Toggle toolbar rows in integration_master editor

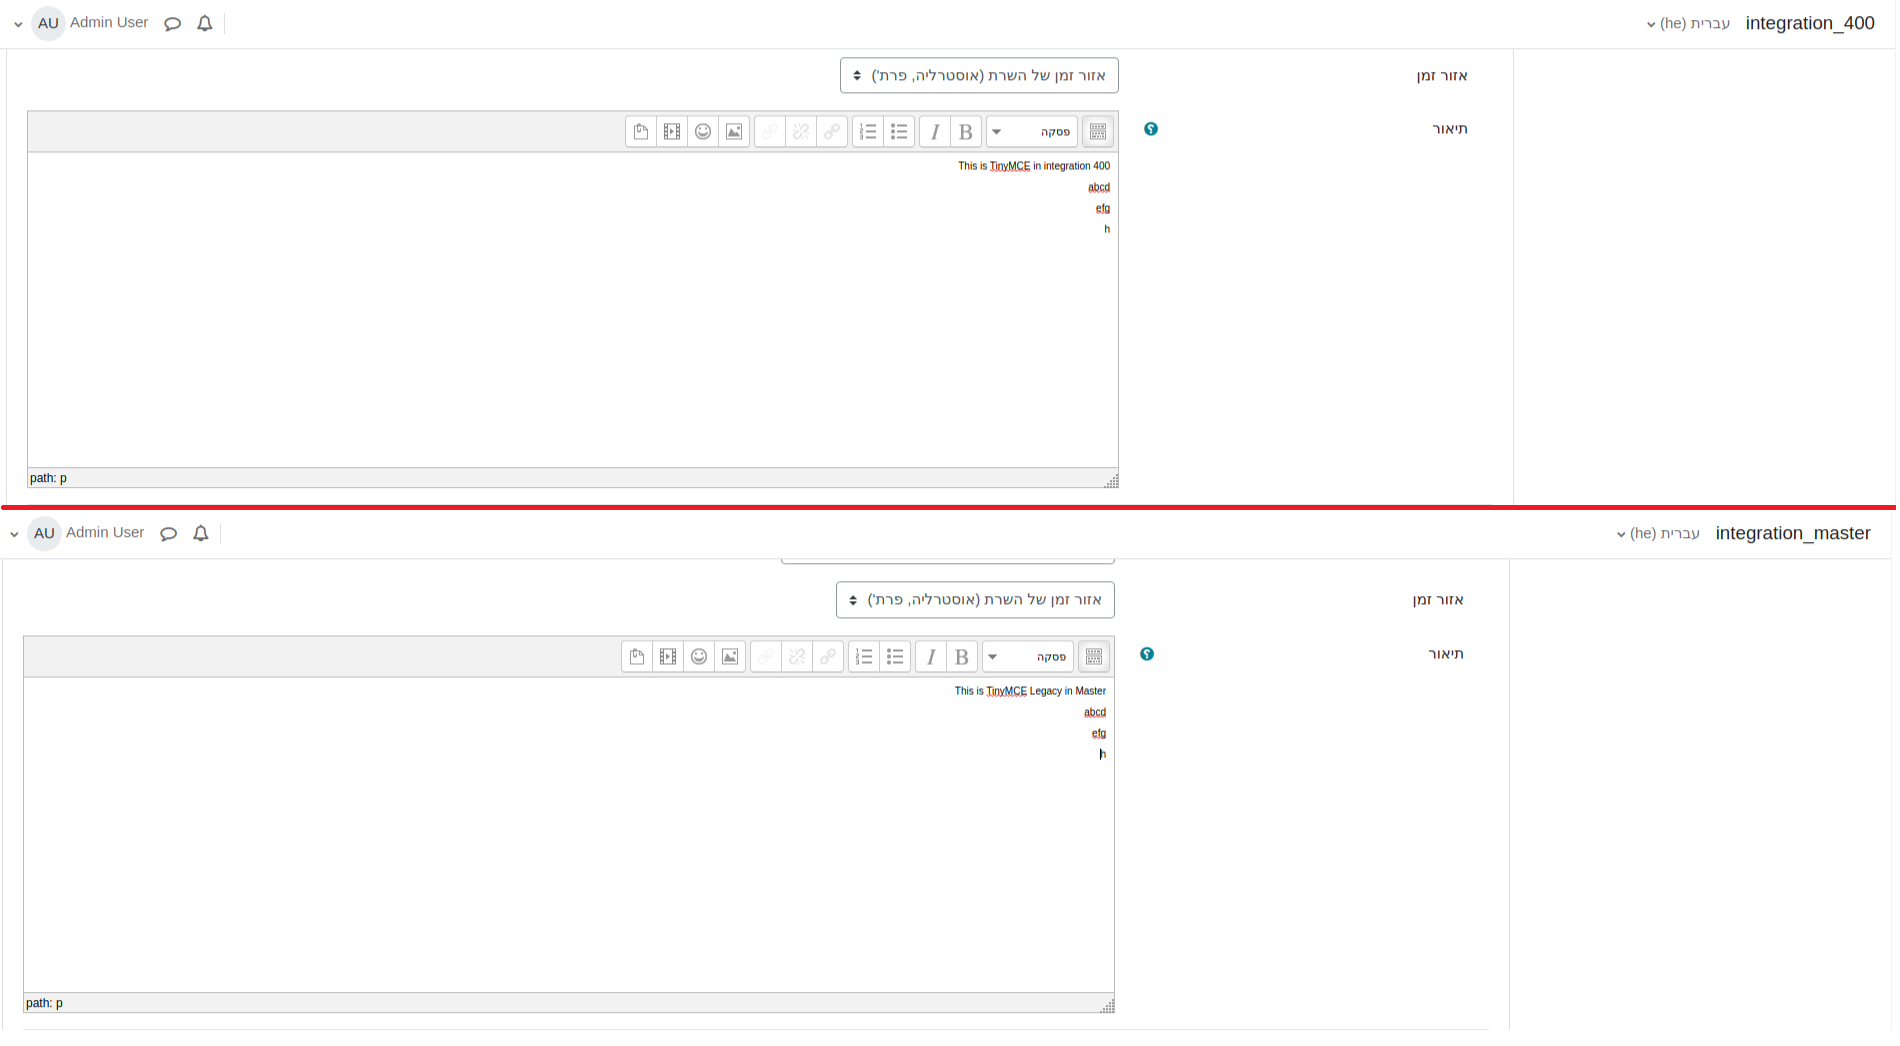coord(1093,657)
